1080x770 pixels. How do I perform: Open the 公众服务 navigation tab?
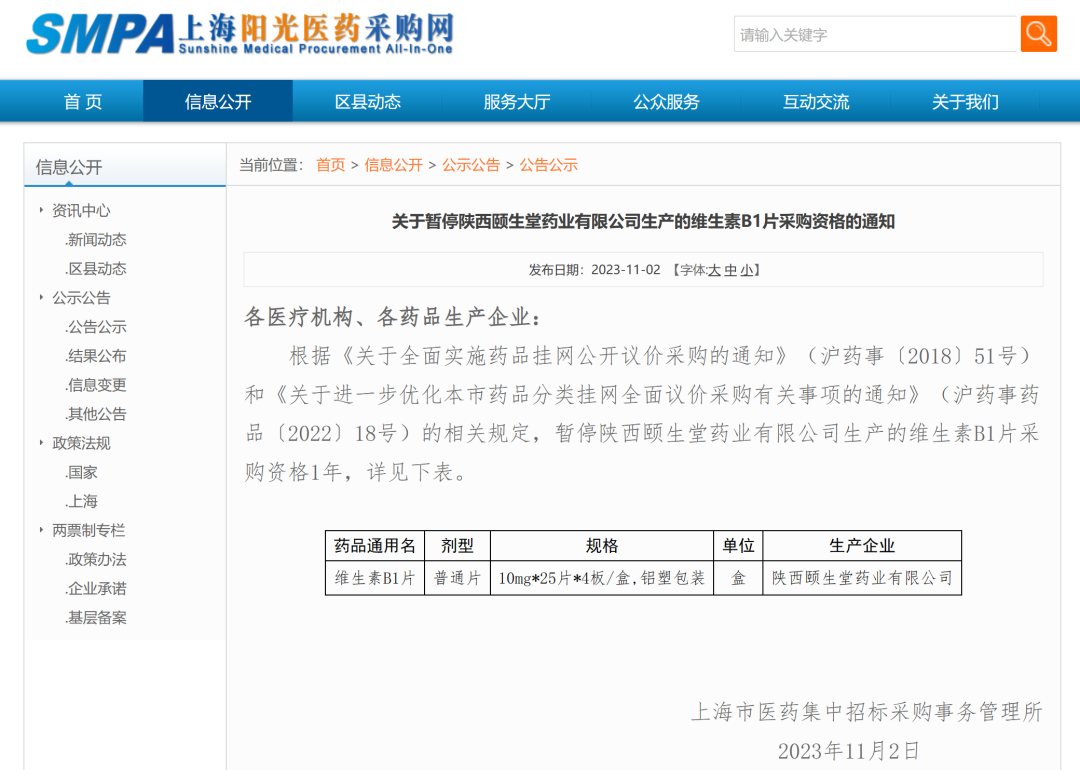click(x=666, y=102)
